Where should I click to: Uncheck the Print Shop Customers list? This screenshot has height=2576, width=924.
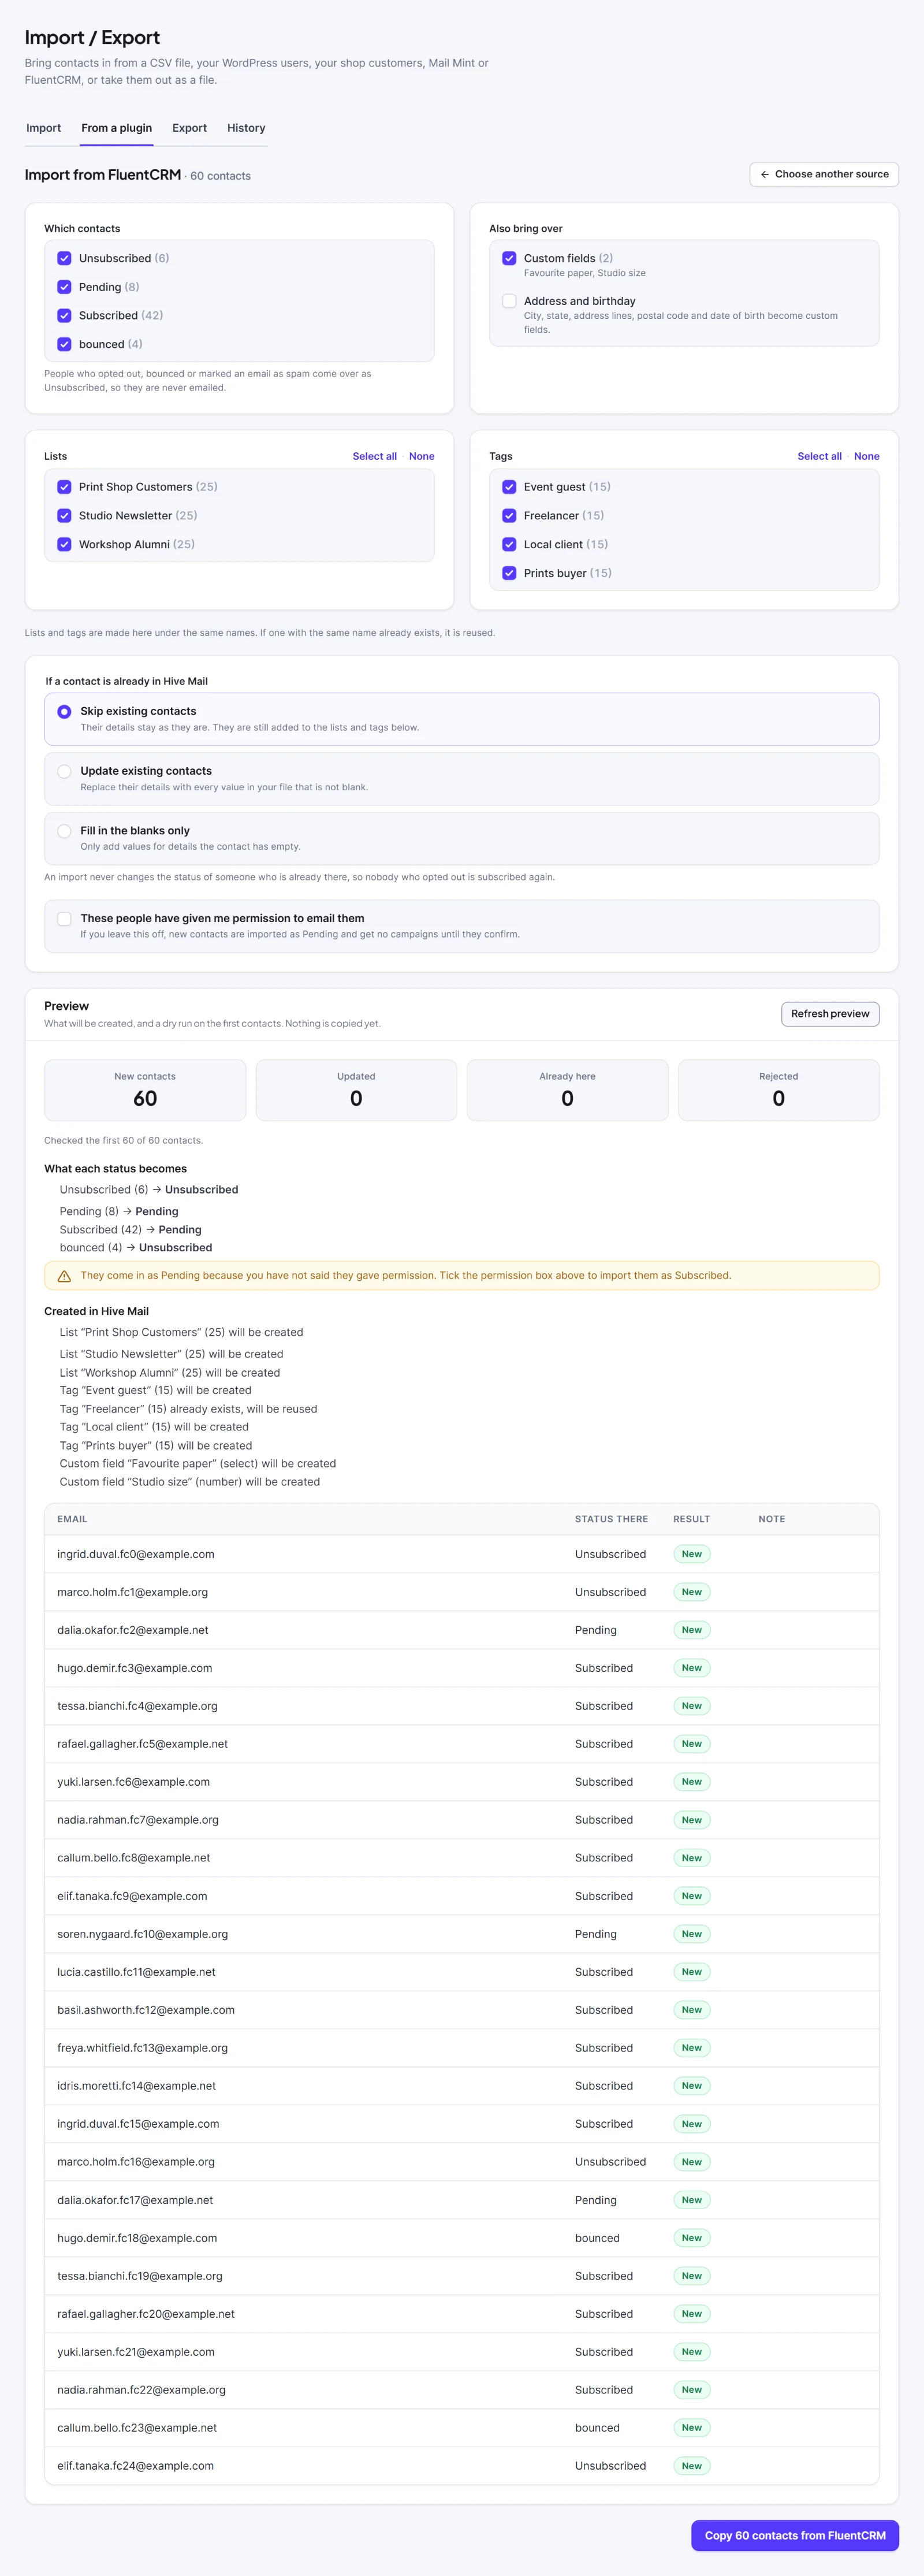(x=64, y=487)
